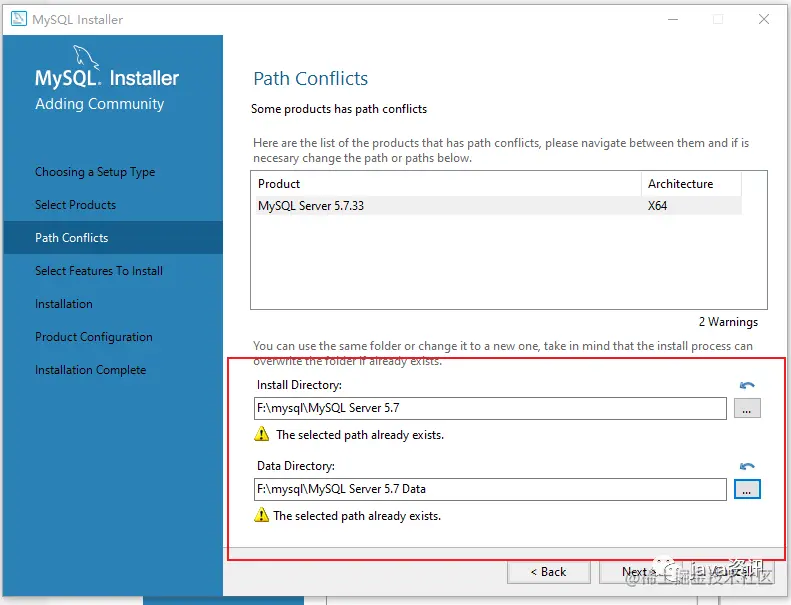Screen dimensions: 791x605
Task: Browse for the Data Directory folder
Action: [747, 489]
